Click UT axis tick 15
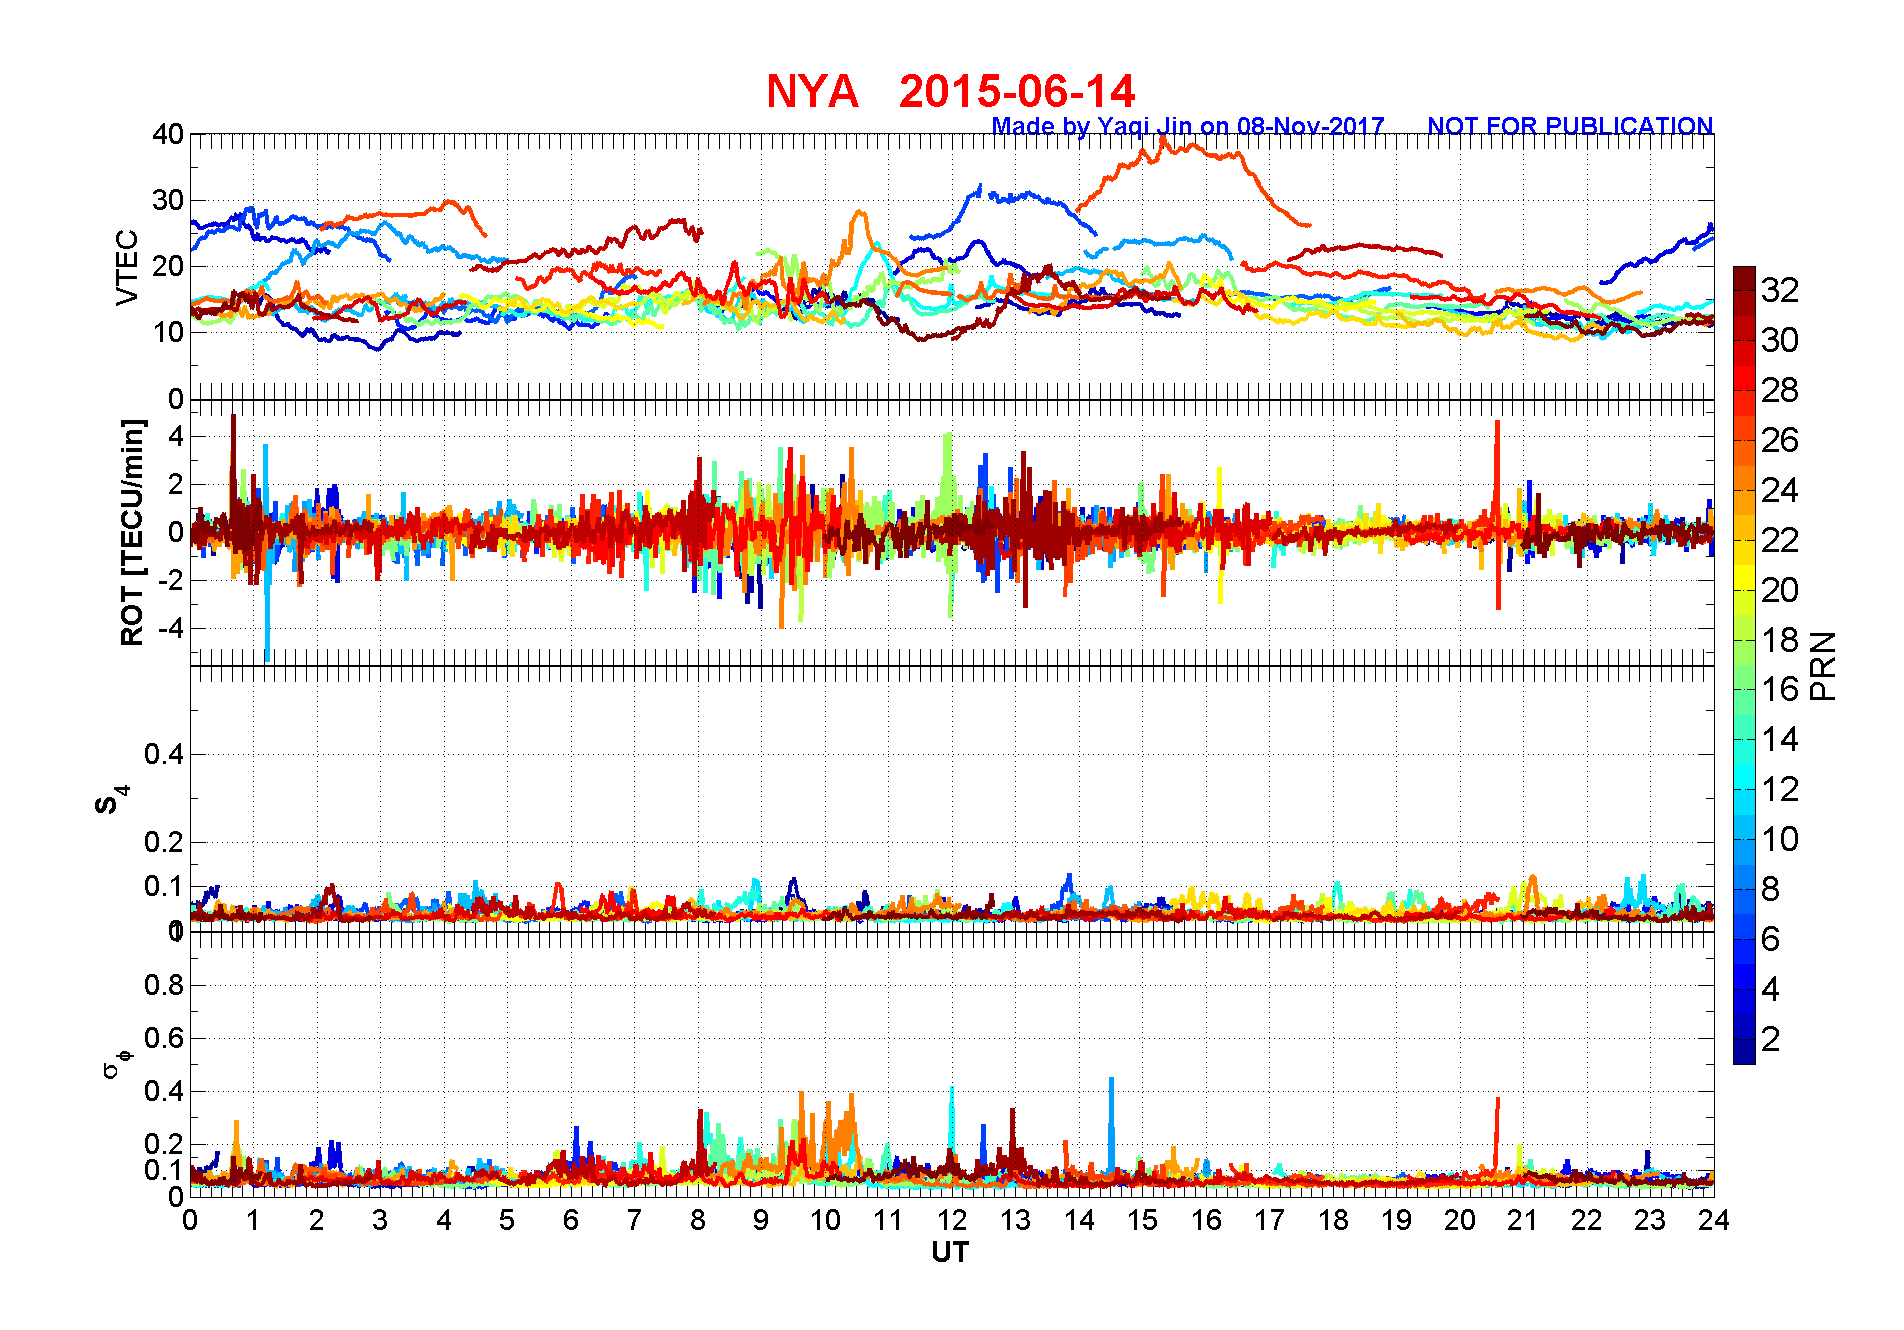Image resolution: width=1904 pixels, height=1330 pixels. (x=1142, y=1220)
